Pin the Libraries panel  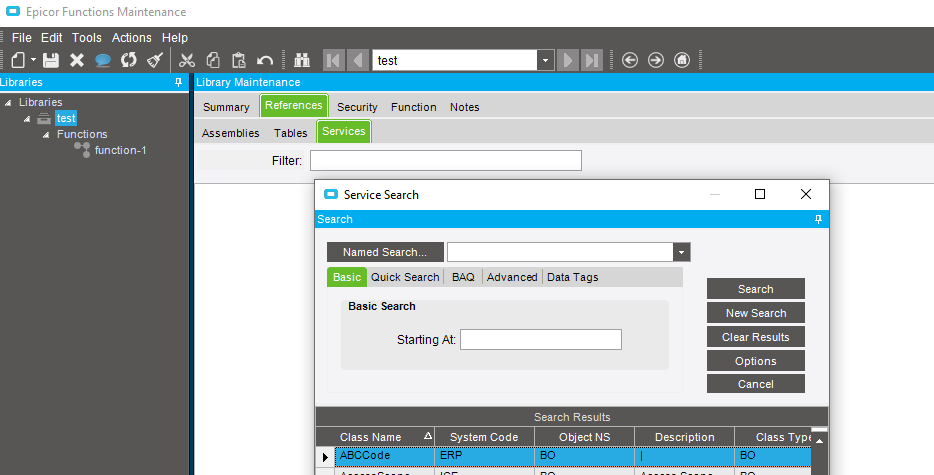178,82
